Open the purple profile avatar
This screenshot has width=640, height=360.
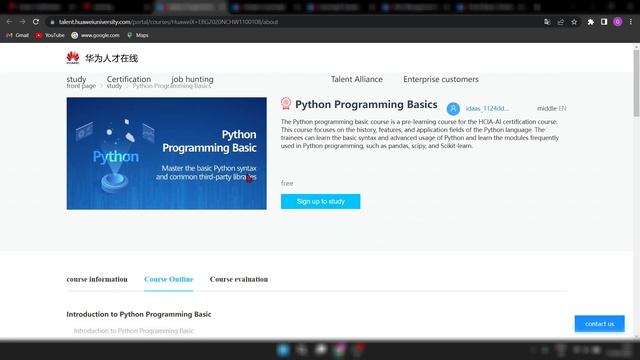[618, 22]
